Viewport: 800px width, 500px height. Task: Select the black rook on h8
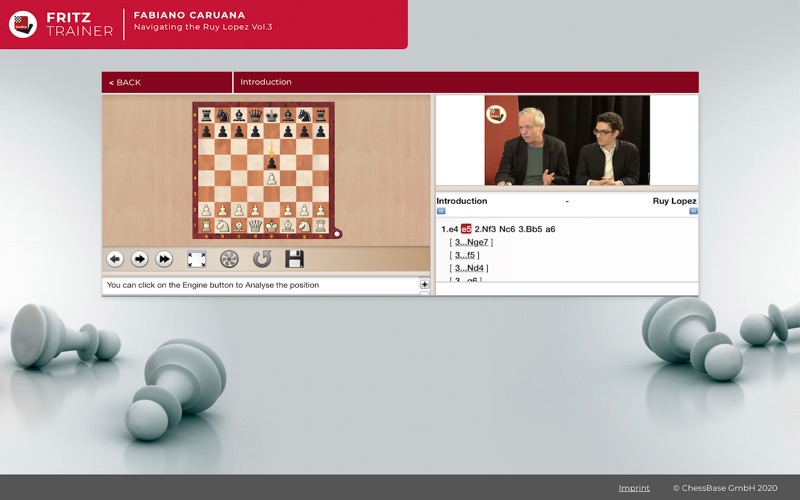[320, 116]
